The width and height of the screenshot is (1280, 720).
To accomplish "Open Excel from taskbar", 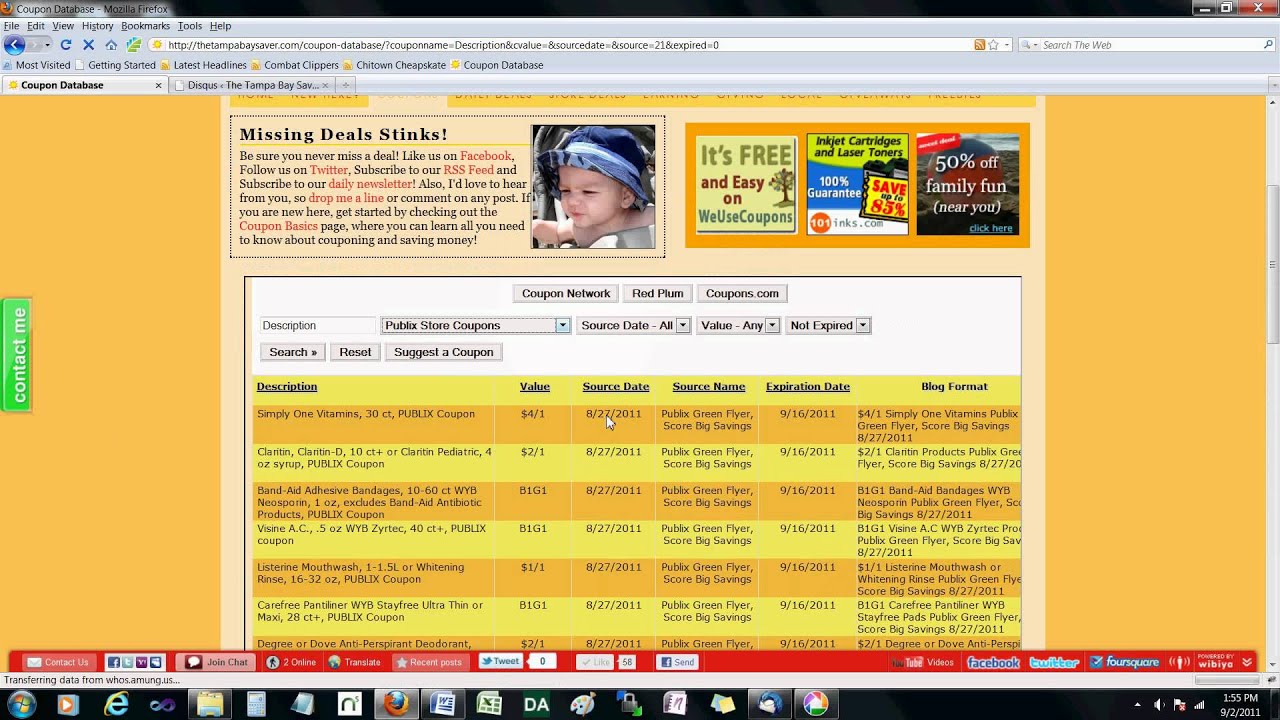I will 489,704.
